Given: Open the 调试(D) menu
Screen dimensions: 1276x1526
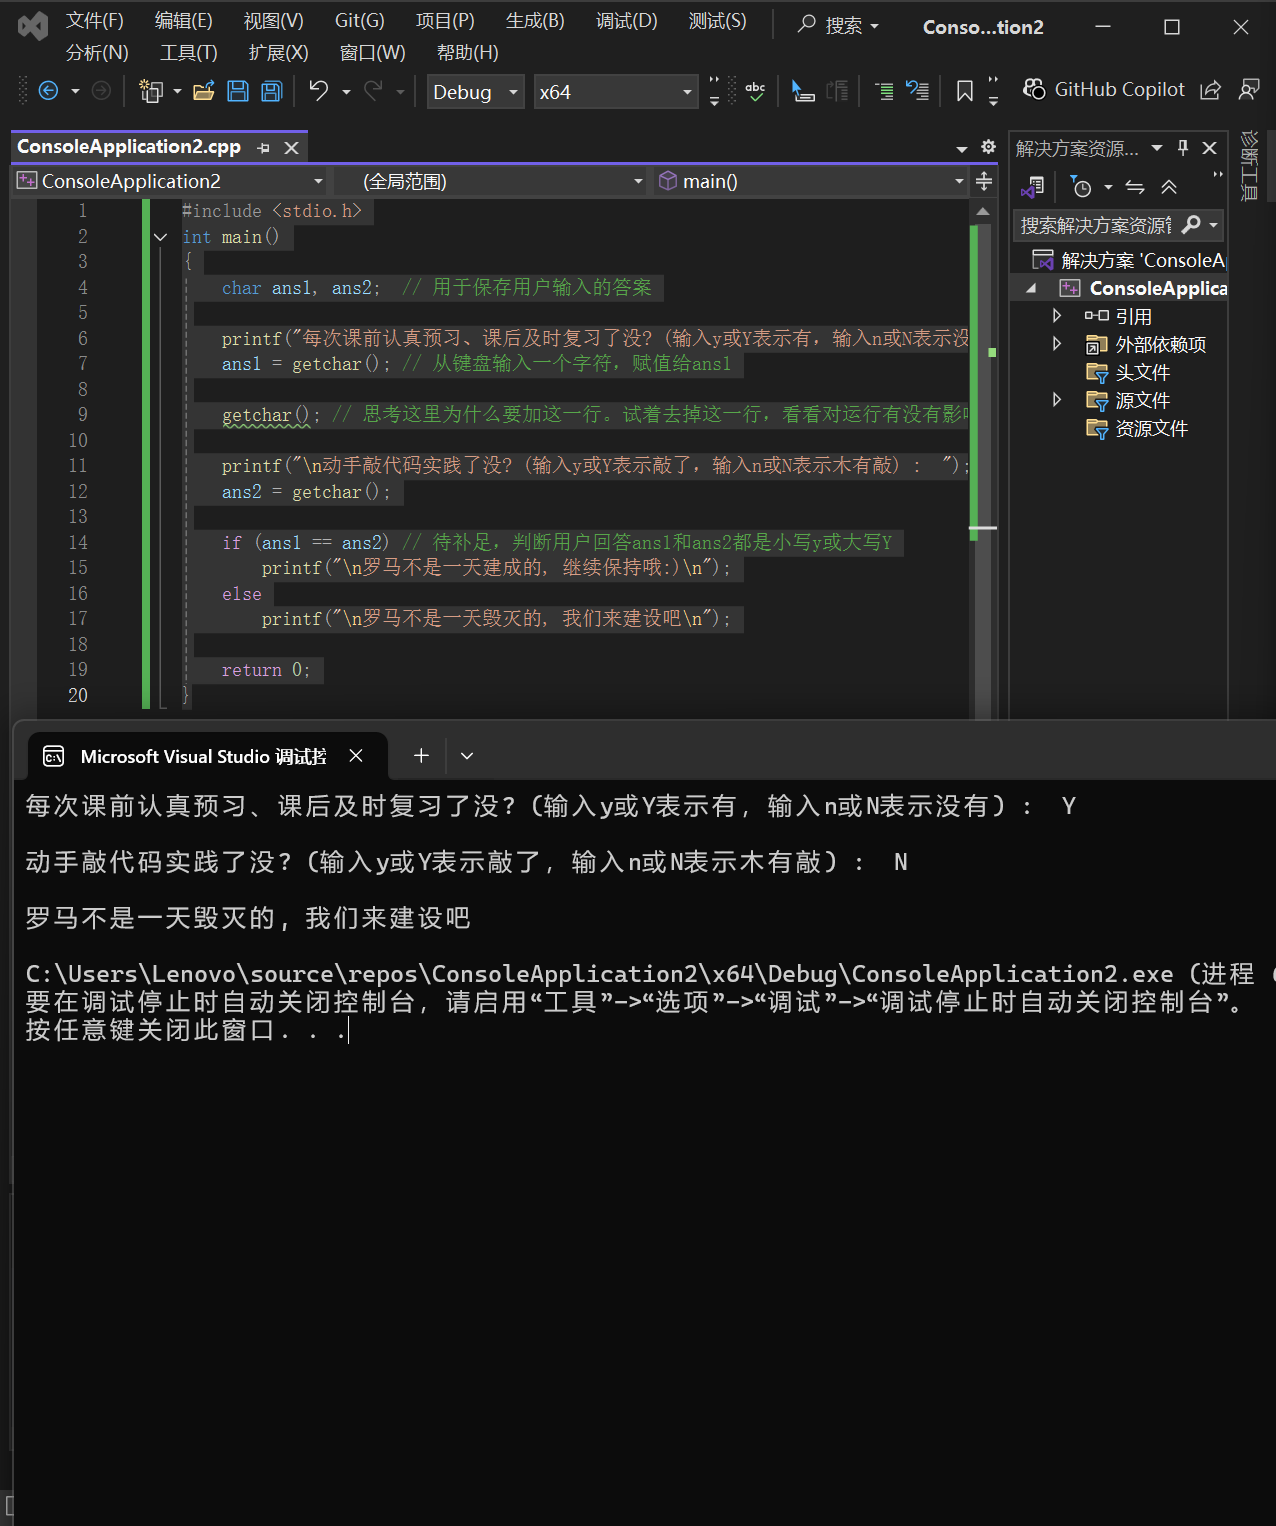Looking at the screenshot, I should pos(627,20).
